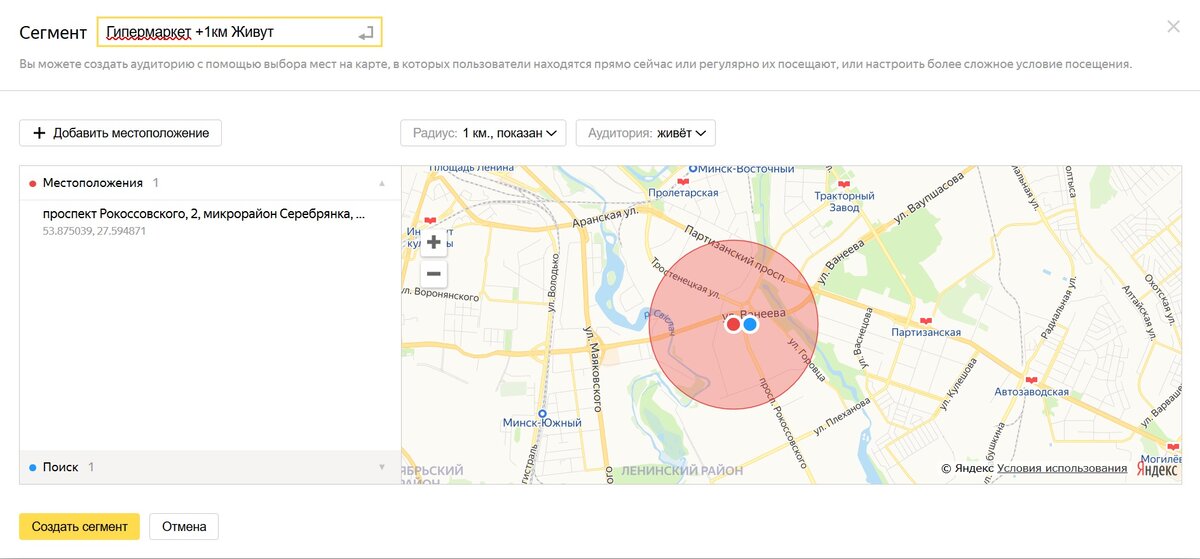Expand the Поиск section
Viewport: 1200px width, 559px height.
click(381, 467)
